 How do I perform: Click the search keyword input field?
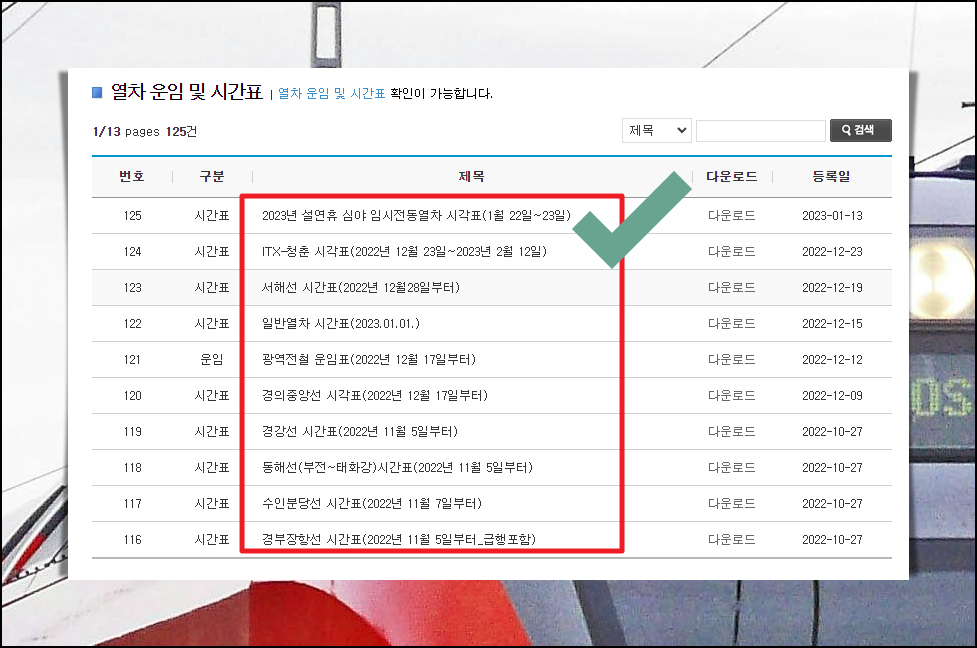(760, 131)
